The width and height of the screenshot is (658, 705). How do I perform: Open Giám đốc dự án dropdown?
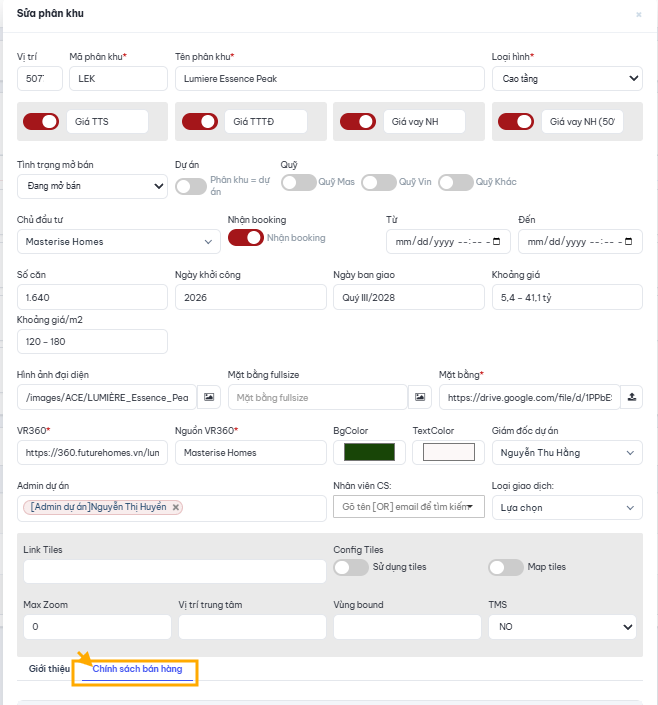567,452
